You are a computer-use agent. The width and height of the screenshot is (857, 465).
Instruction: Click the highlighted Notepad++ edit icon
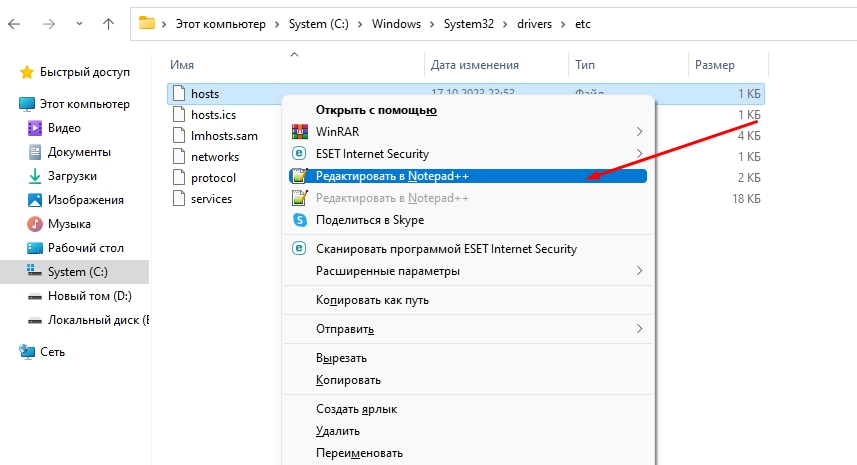(x=298, y=176)
